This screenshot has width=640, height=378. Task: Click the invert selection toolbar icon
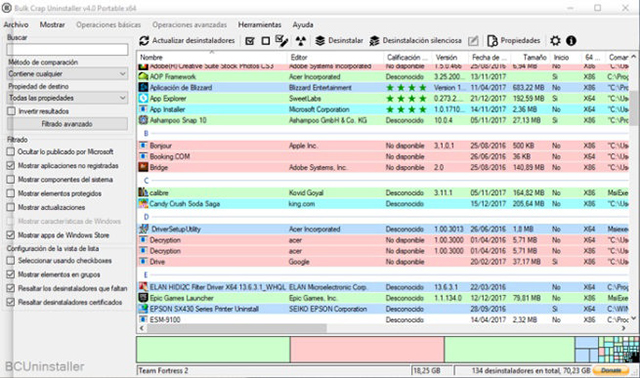pyautogui.click(x=282, y=40)
